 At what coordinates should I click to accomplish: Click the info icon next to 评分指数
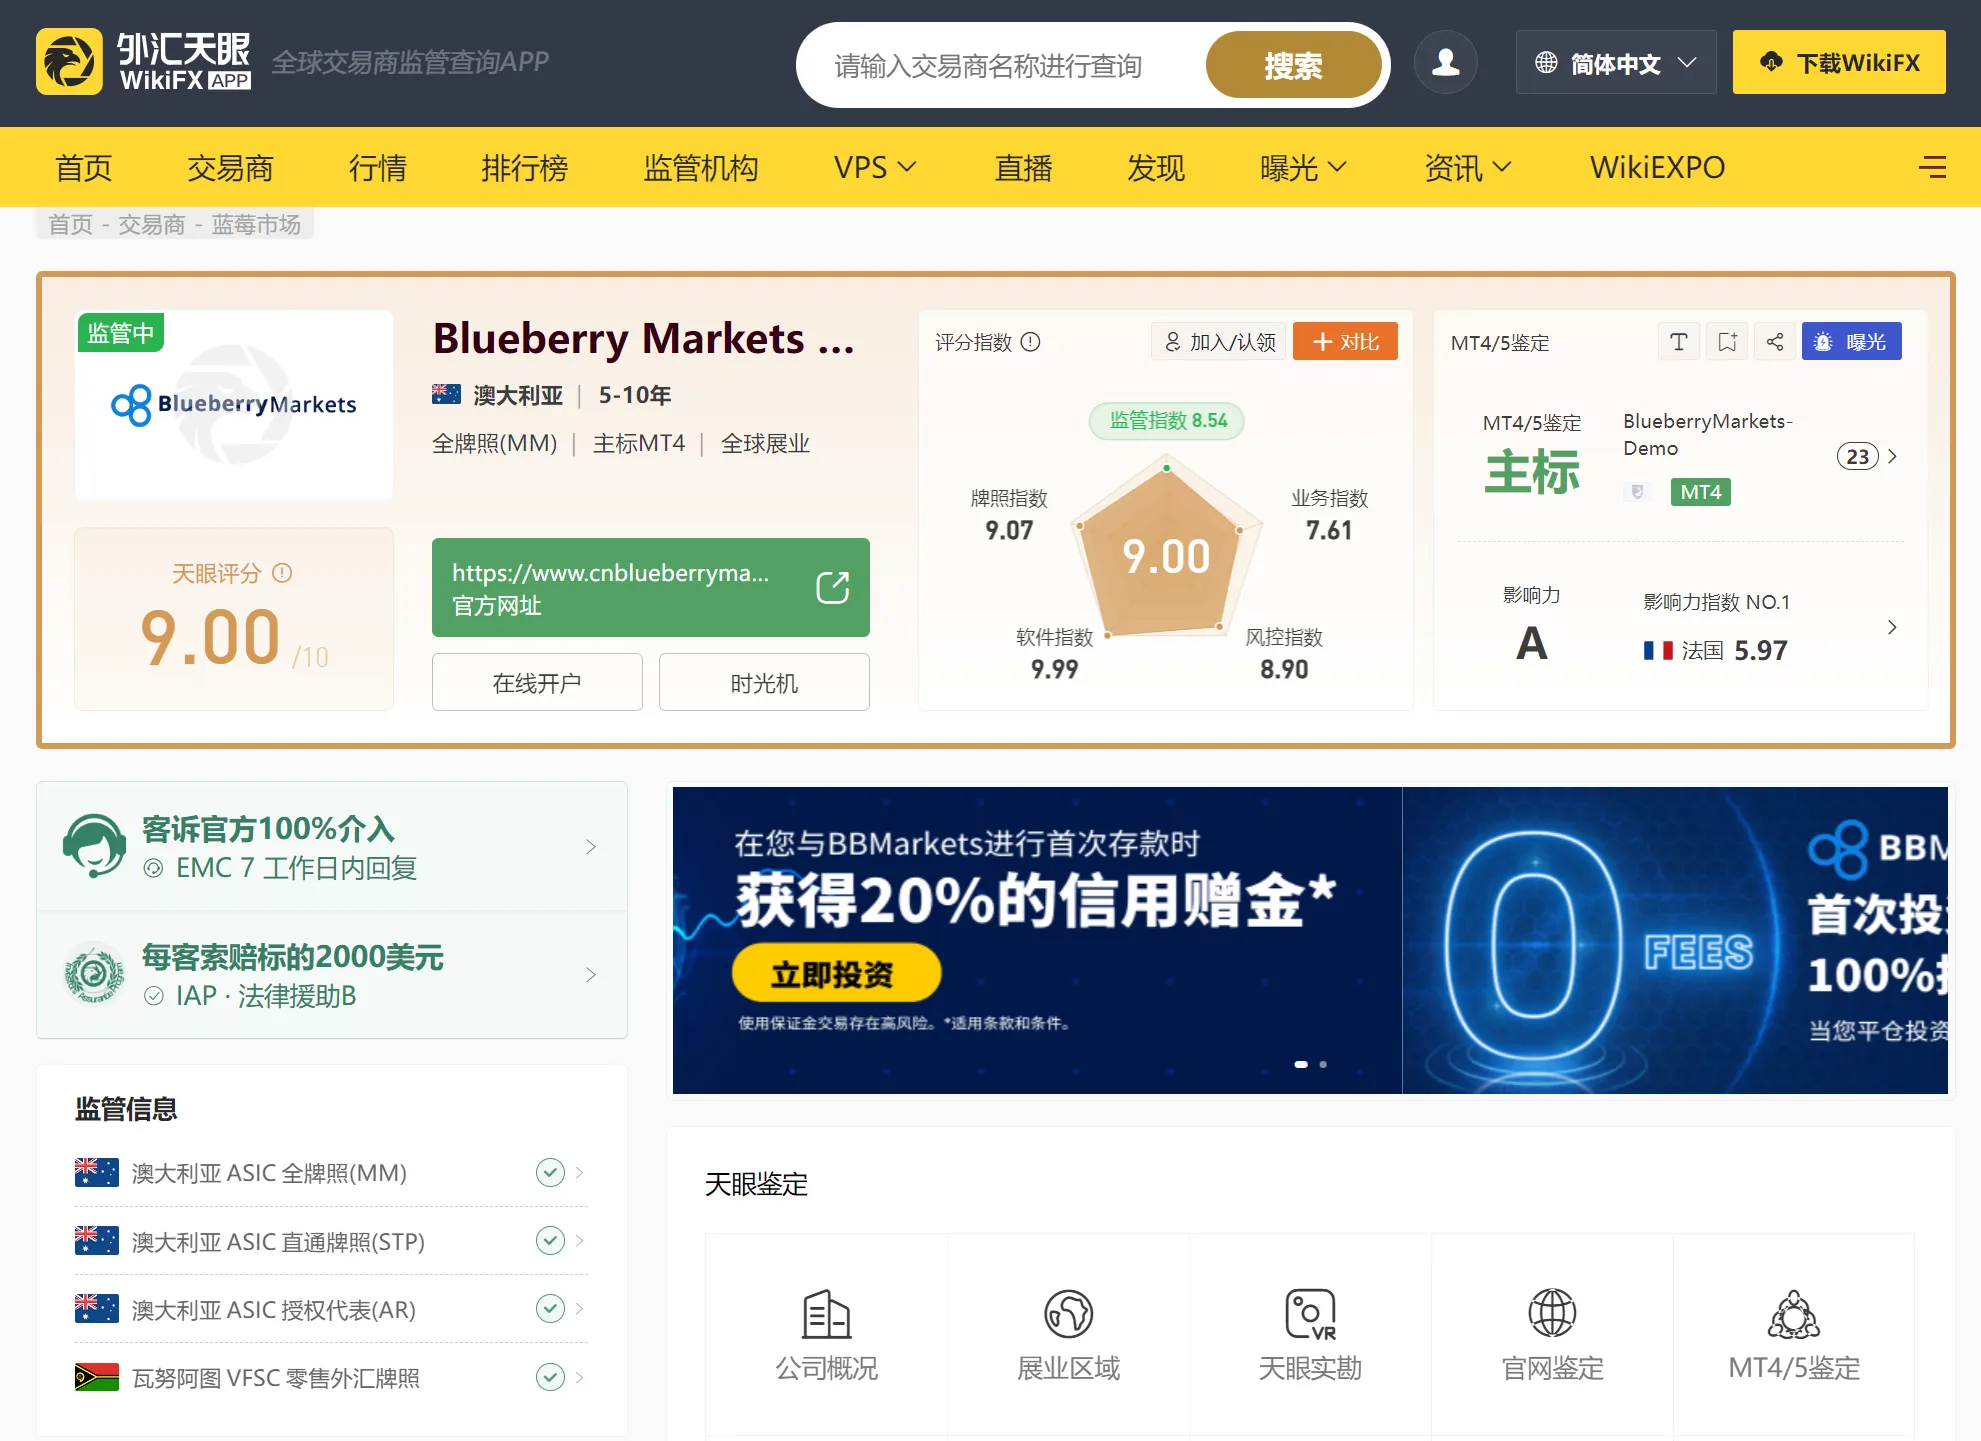(1030, 342)
